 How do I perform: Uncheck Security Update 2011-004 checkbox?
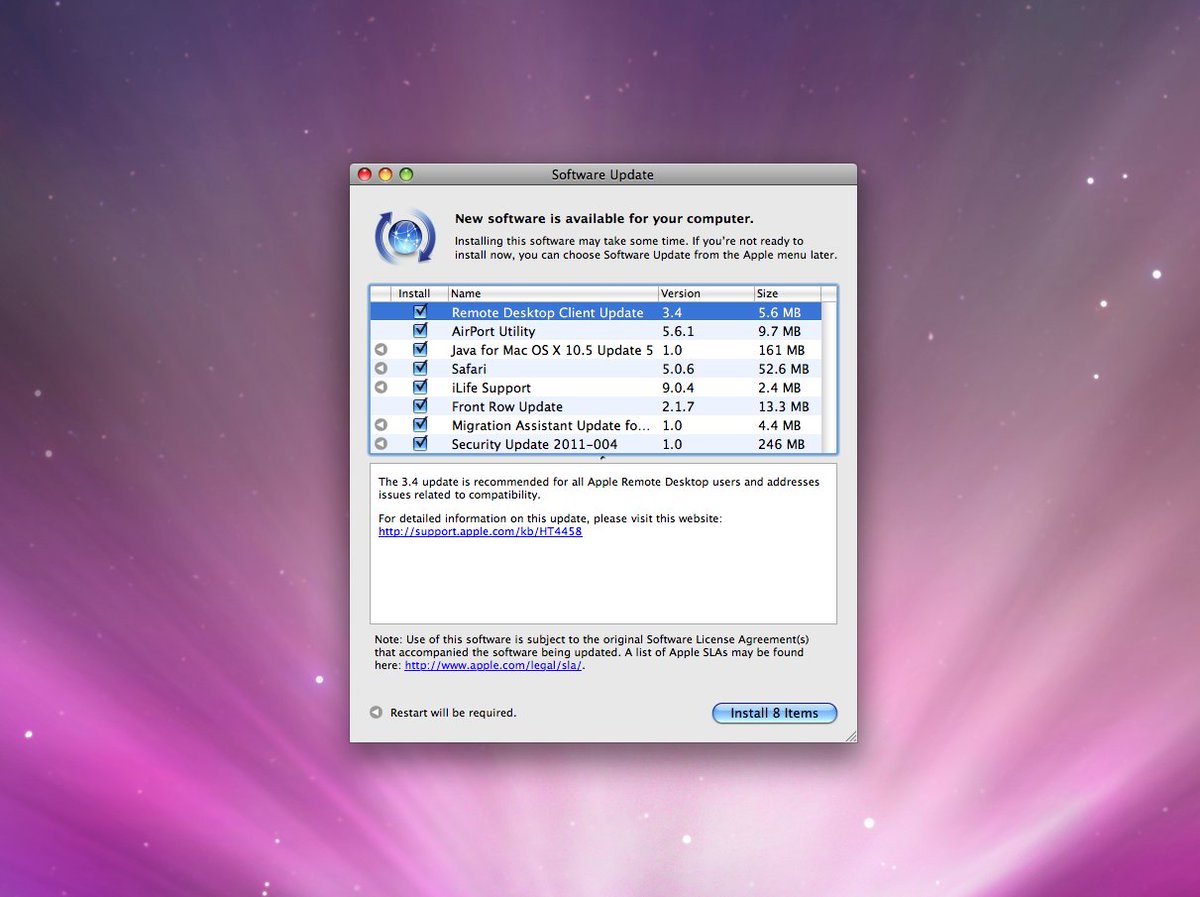(x=420, y=443)
